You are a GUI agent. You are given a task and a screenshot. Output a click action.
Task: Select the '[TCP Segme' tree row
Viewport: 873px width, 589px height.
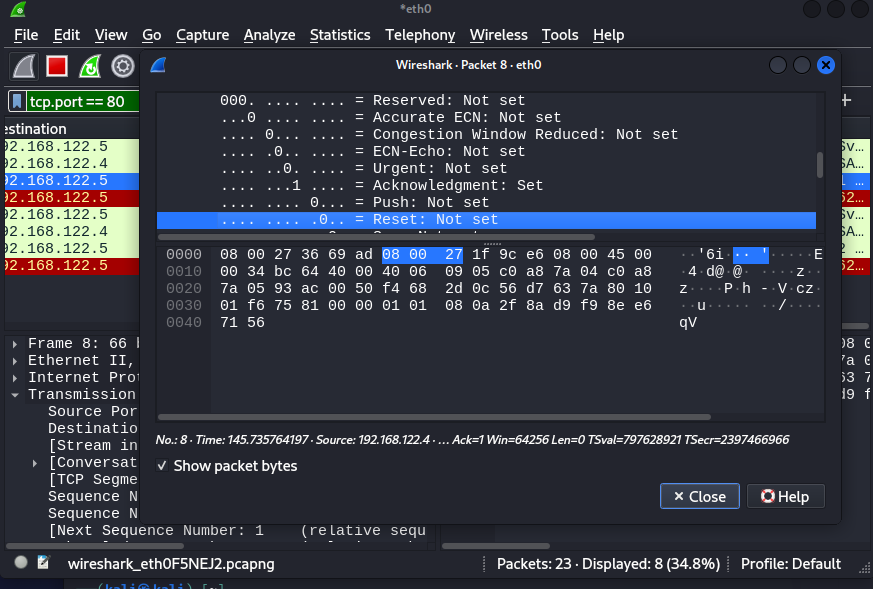pos(92,480)
